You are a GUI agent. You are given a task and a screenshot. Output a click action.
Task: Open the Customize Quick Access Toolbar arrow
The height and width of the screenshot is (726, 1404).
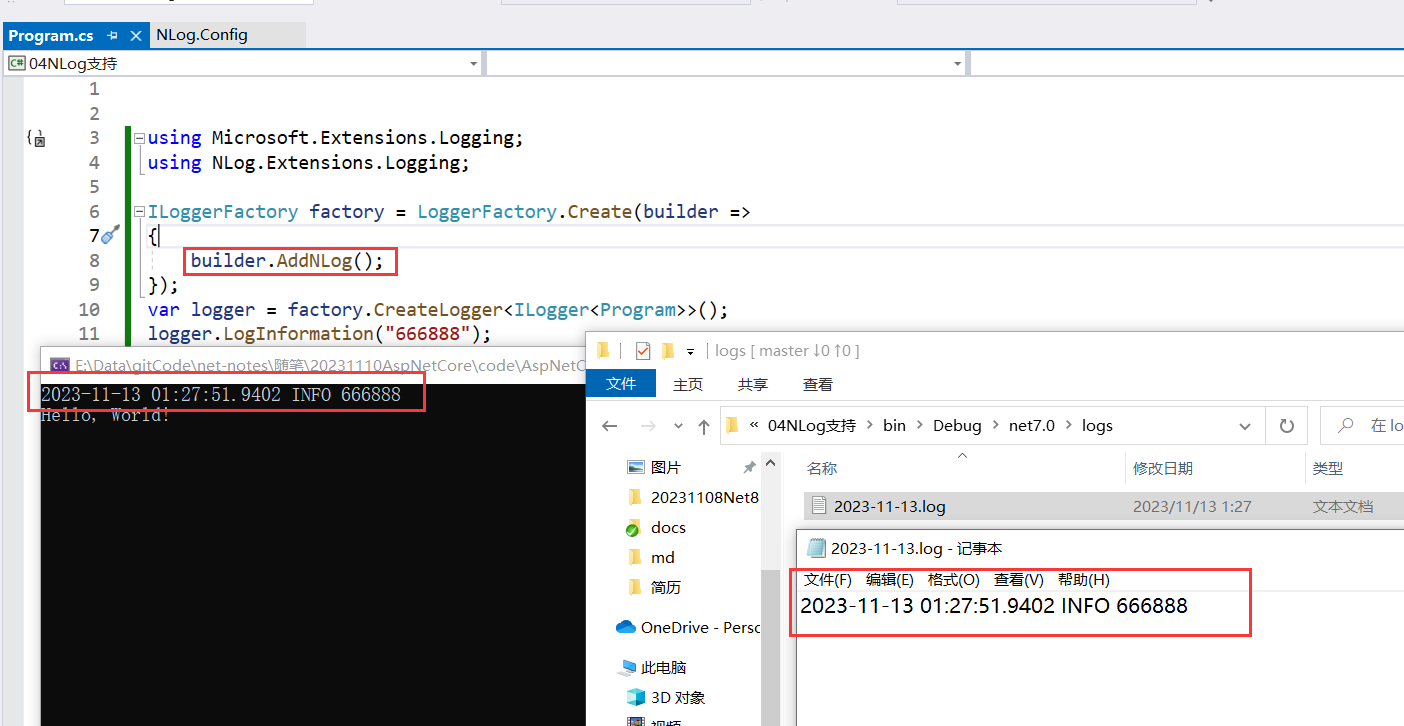click(x=690, y=351)
